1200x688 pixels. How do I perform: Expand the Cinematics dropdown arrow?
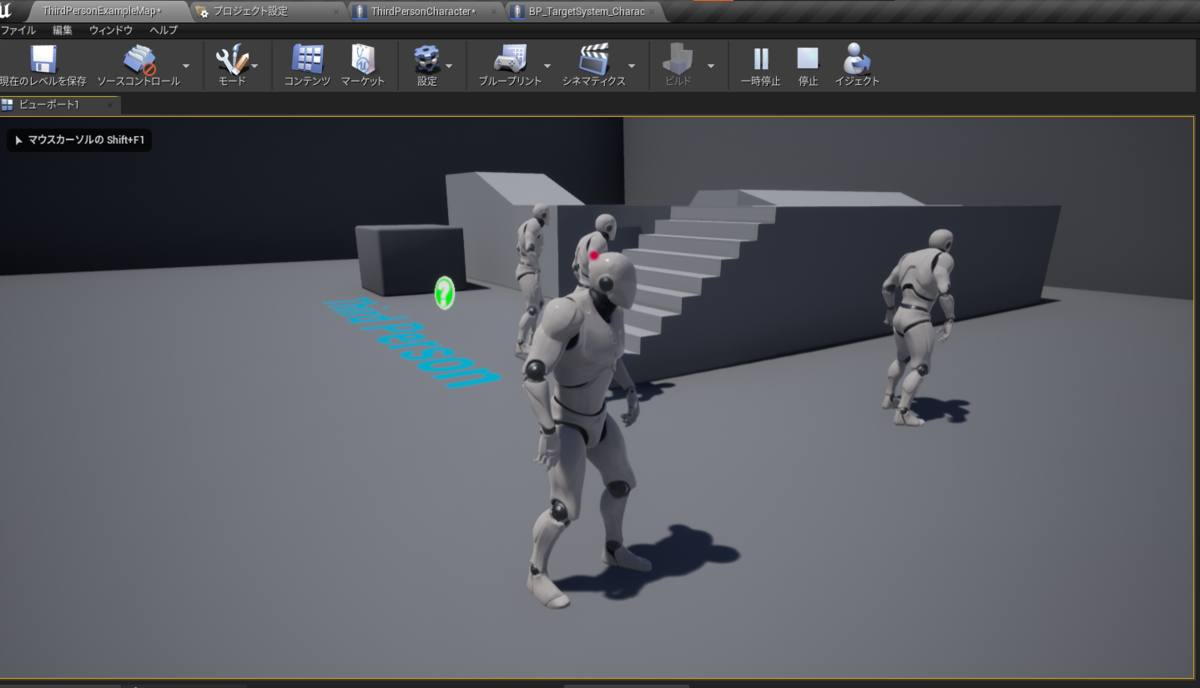pyautogui.click(x=634, y=66)
